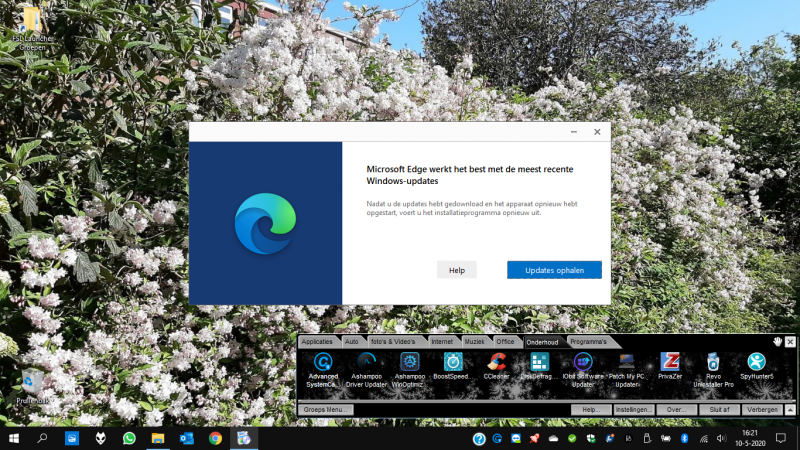Click the hand icon in launcher header
The width and height of the screenshot is (800, 450).
coord(777,341)
